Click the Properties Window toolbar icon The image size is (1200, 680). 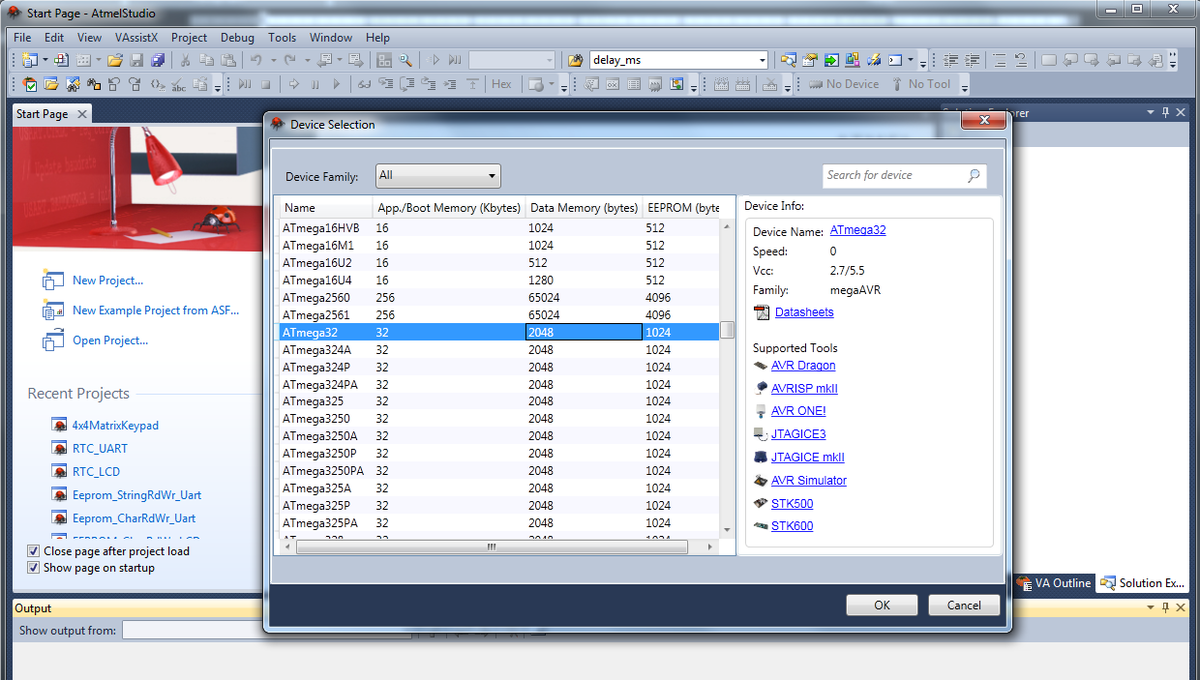click(810, 60)
